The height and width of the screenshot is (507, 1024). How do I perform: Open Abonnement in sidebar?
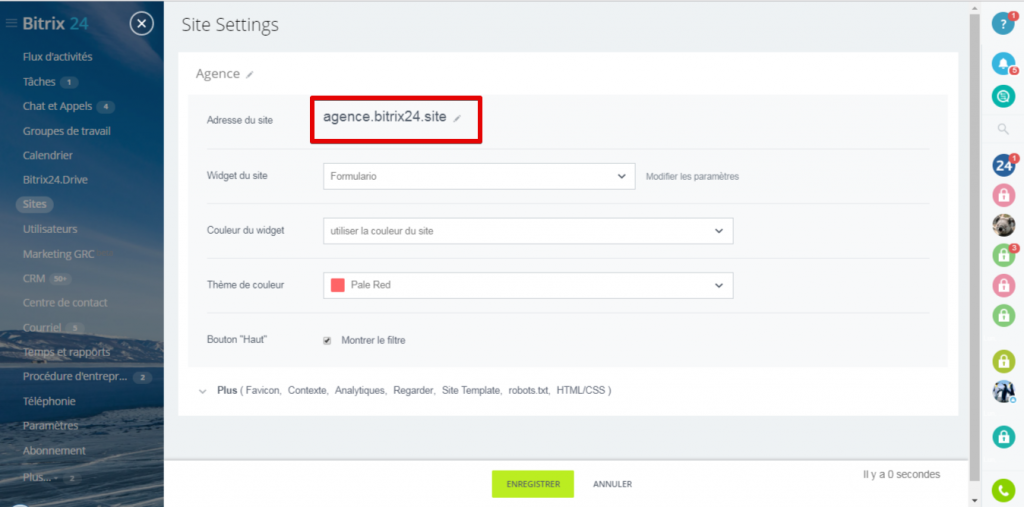[x=54, y=451]
